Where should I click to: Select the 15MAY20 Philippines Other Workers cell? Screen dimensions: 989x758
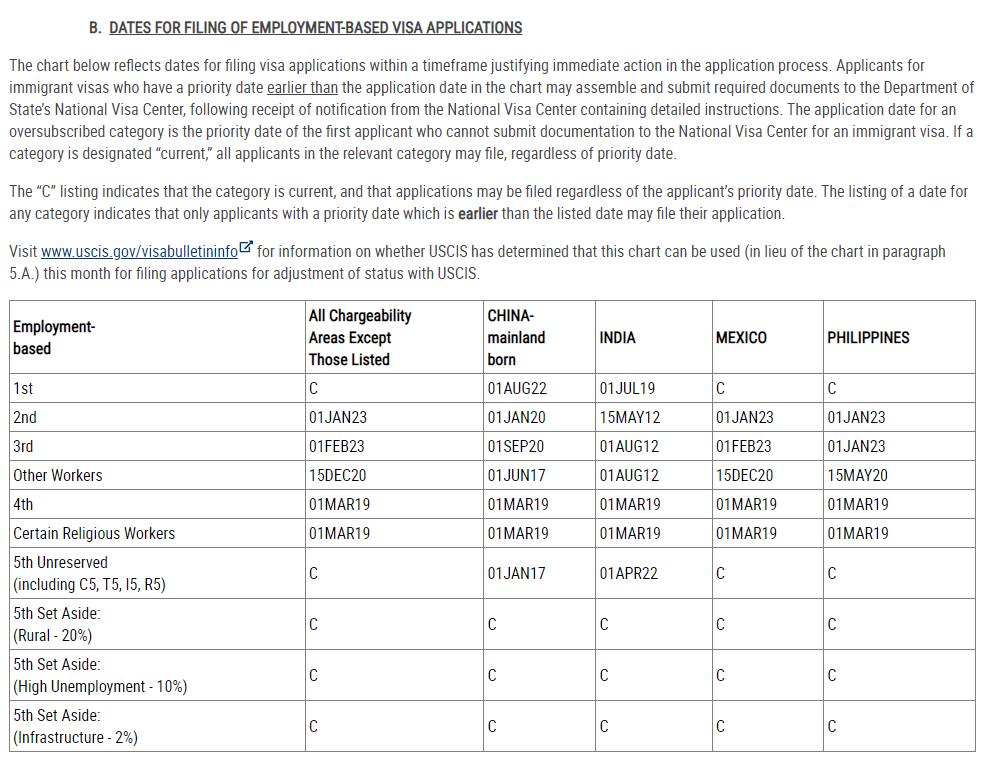857,476
